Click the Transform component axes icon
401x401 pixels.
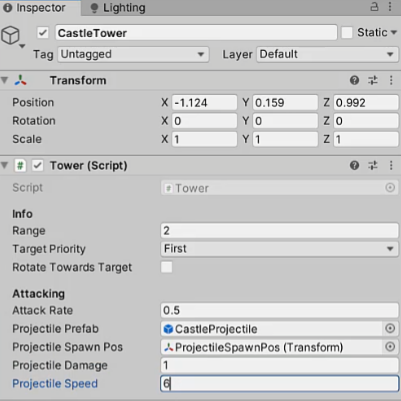pos(20,80)
